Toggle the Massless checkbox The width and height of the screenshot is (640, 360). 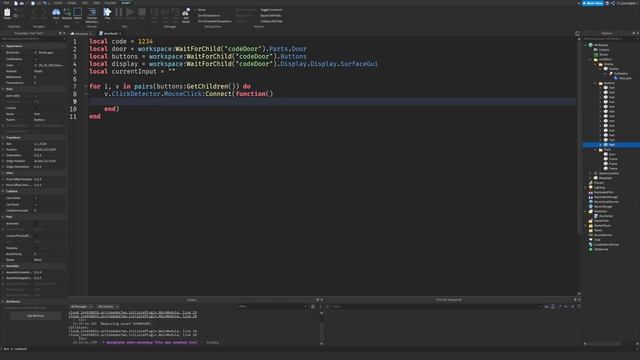tap(36, 248)
